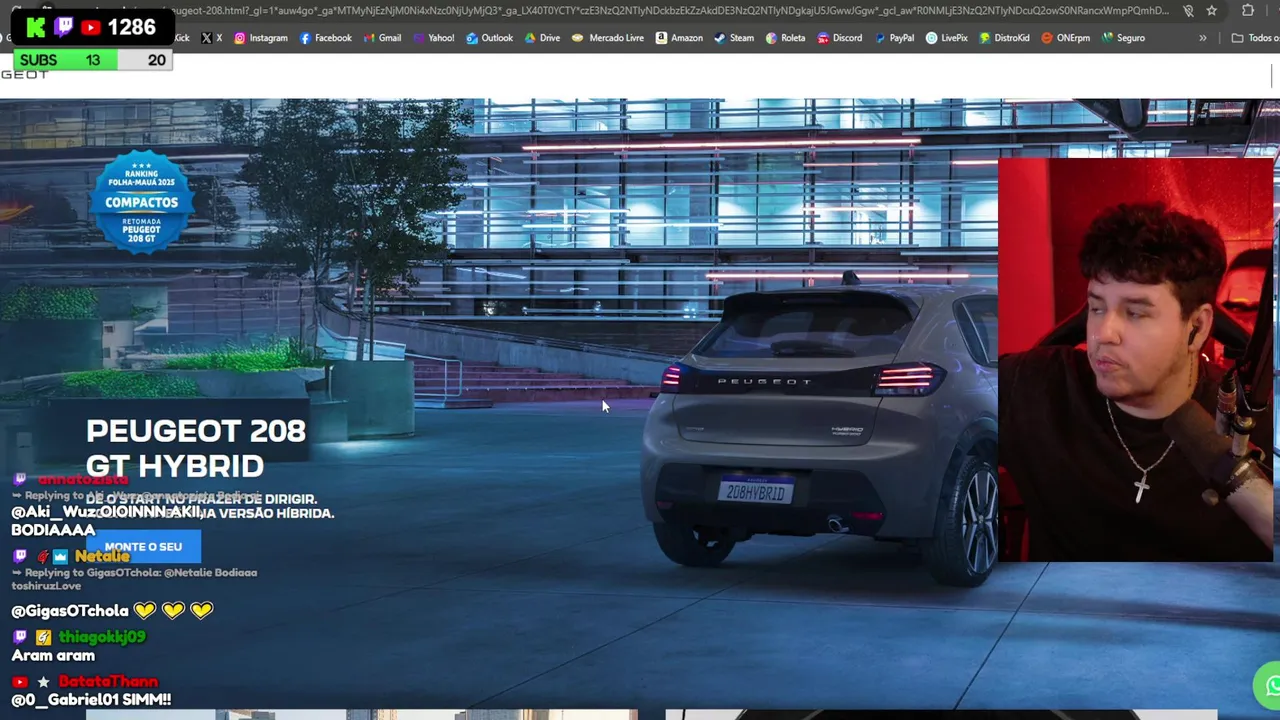Open the Yahoo! bookmark
The width and height of the screenshot is (1280, 720).
pos(433,38)
